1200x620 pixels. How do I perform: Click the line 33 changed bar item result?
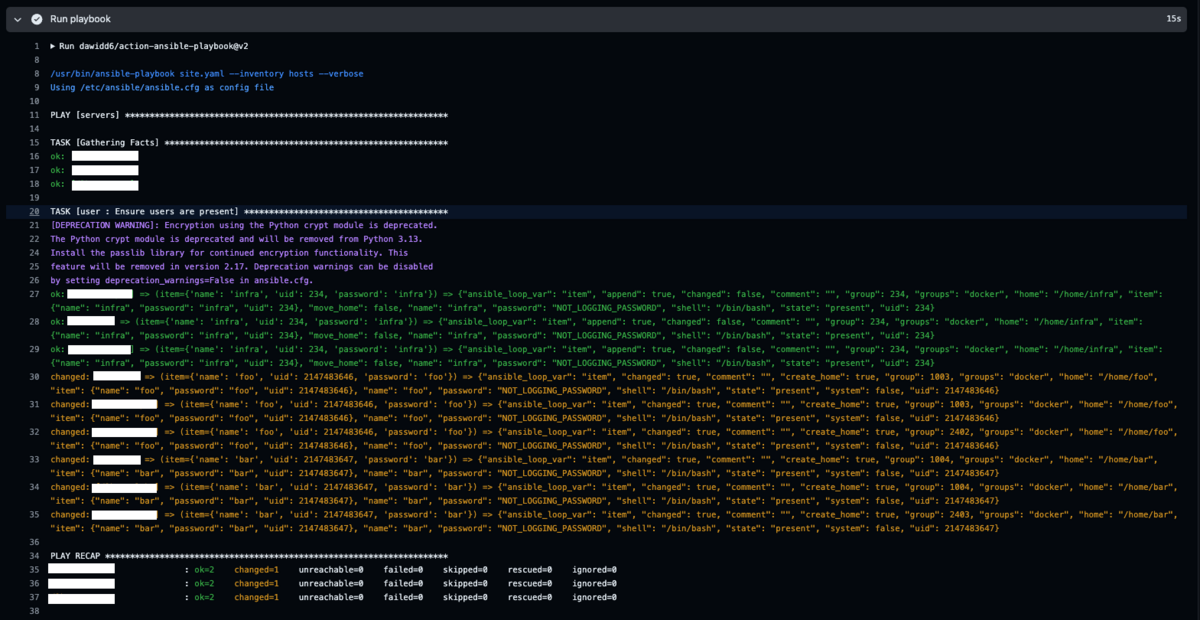(x=605, y=466)
